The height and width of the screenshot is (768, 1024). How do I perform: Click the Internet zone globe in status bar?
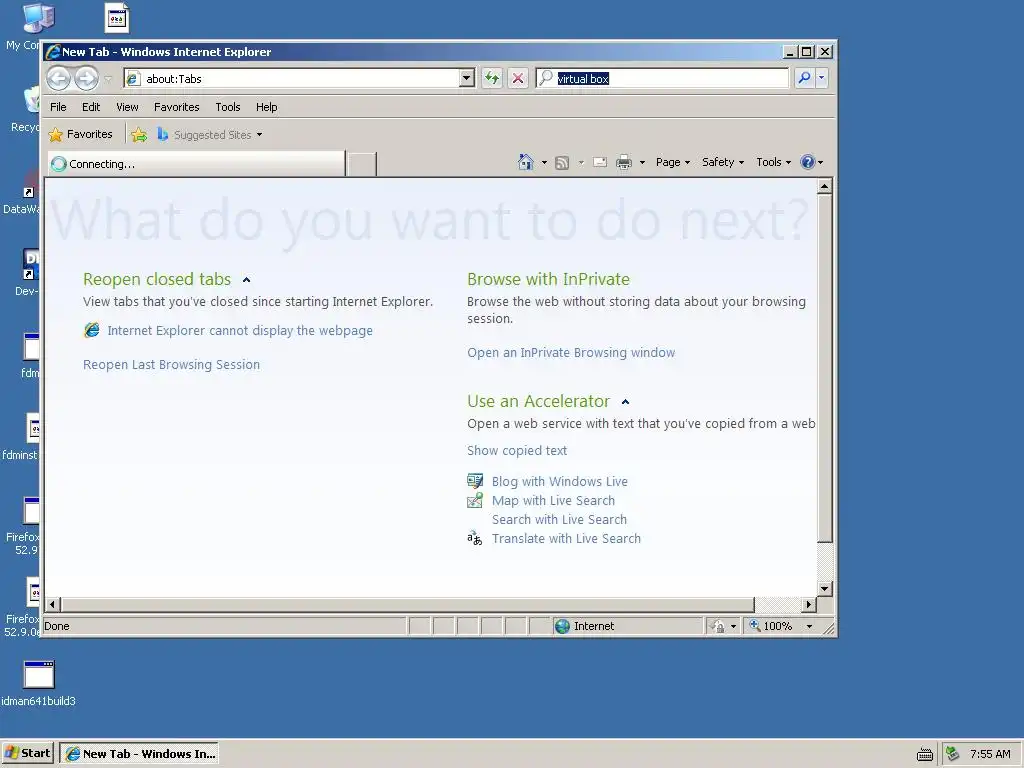562,626
